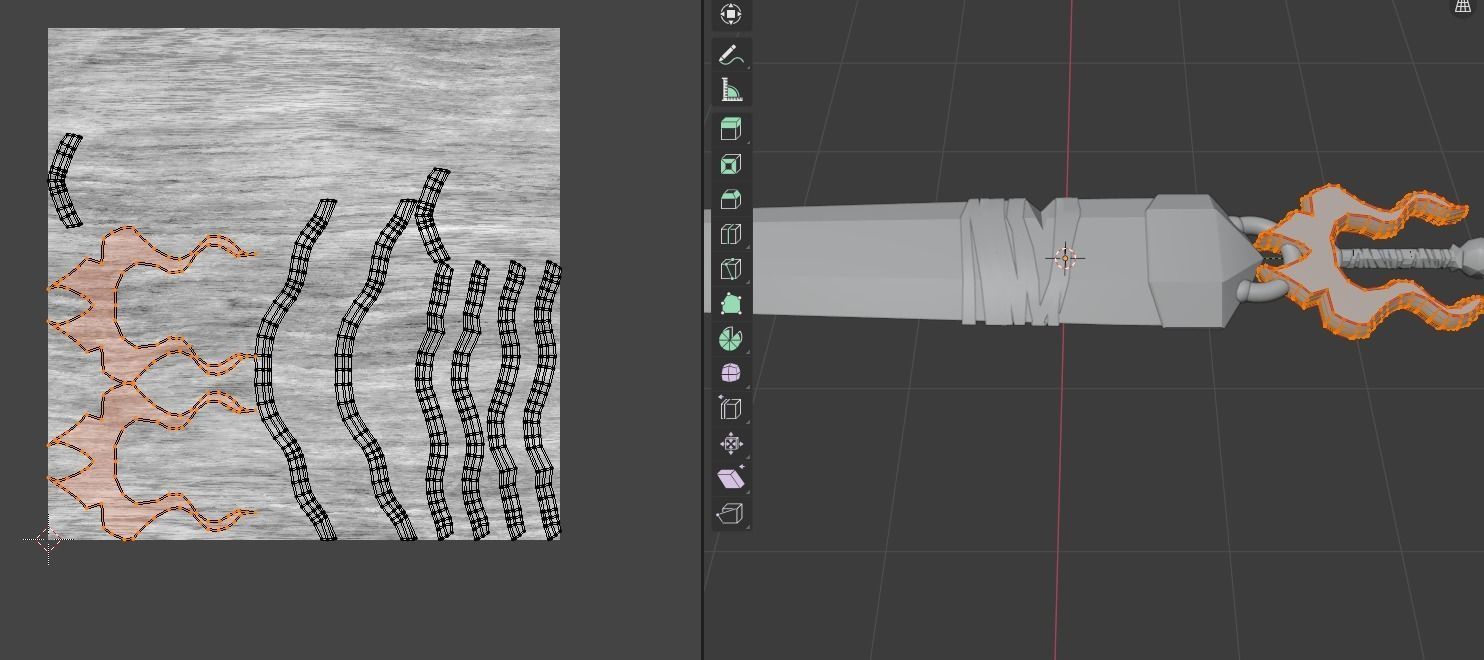Select the Loop Cut tool
This screenshot has width=1484, height=660.
tap(731, 234)
